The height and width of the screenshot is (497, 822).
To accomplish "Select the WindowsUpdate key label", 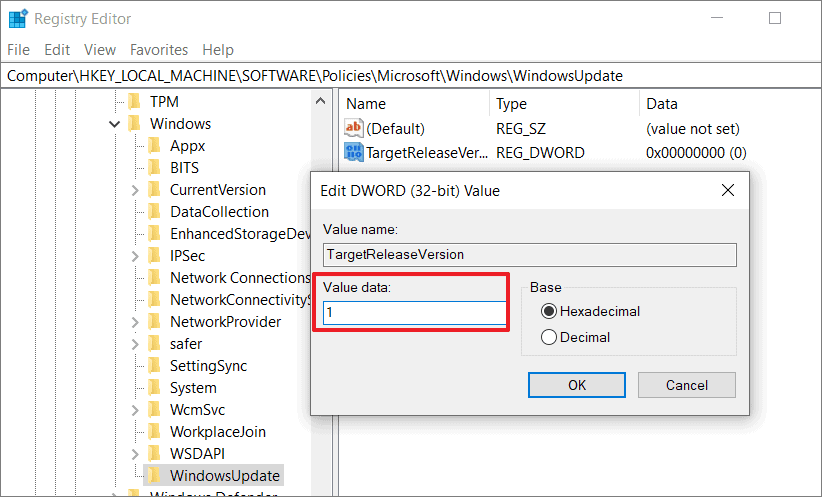I will point(225,476).
